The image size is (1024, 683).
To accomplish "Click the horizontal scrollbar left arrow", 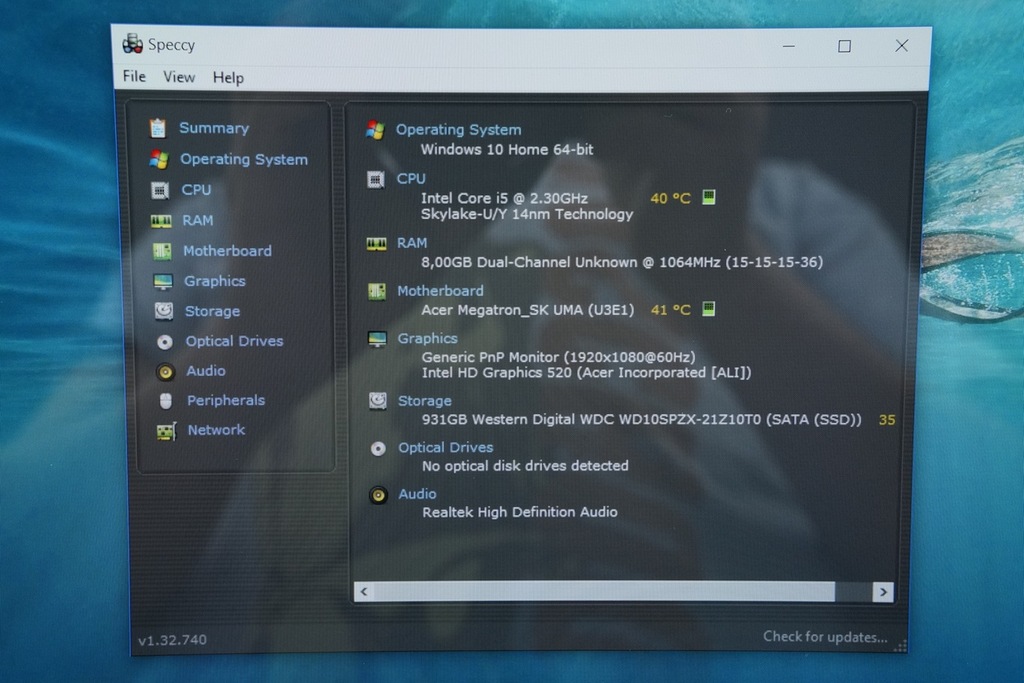I will coord(364,592).
